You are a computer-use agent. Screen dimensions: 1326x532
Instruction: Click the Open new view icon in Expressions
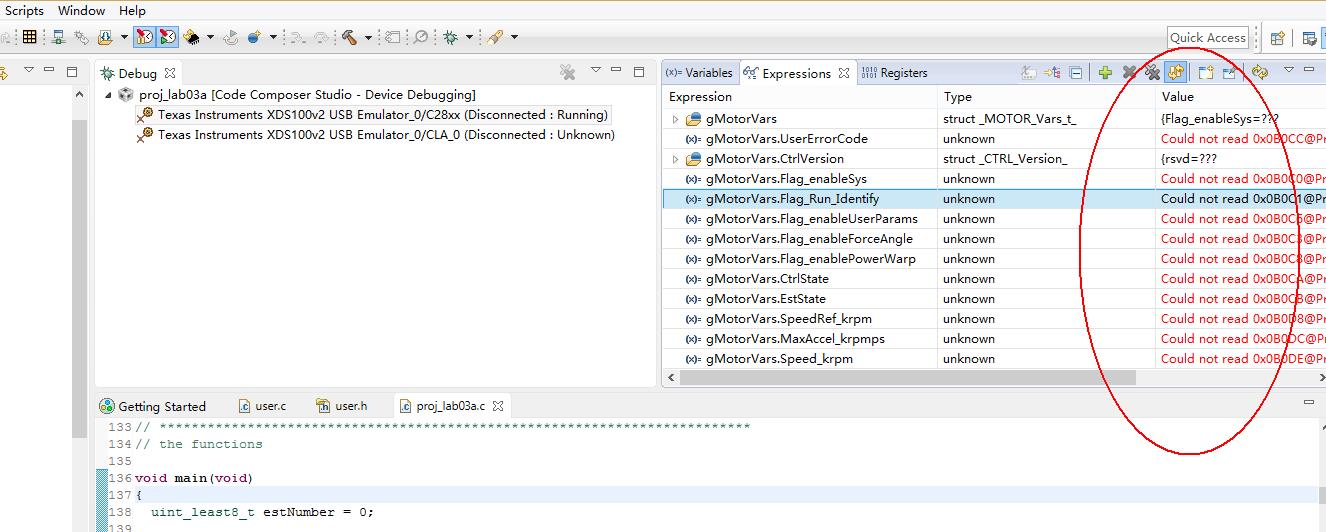point(1205,72)
